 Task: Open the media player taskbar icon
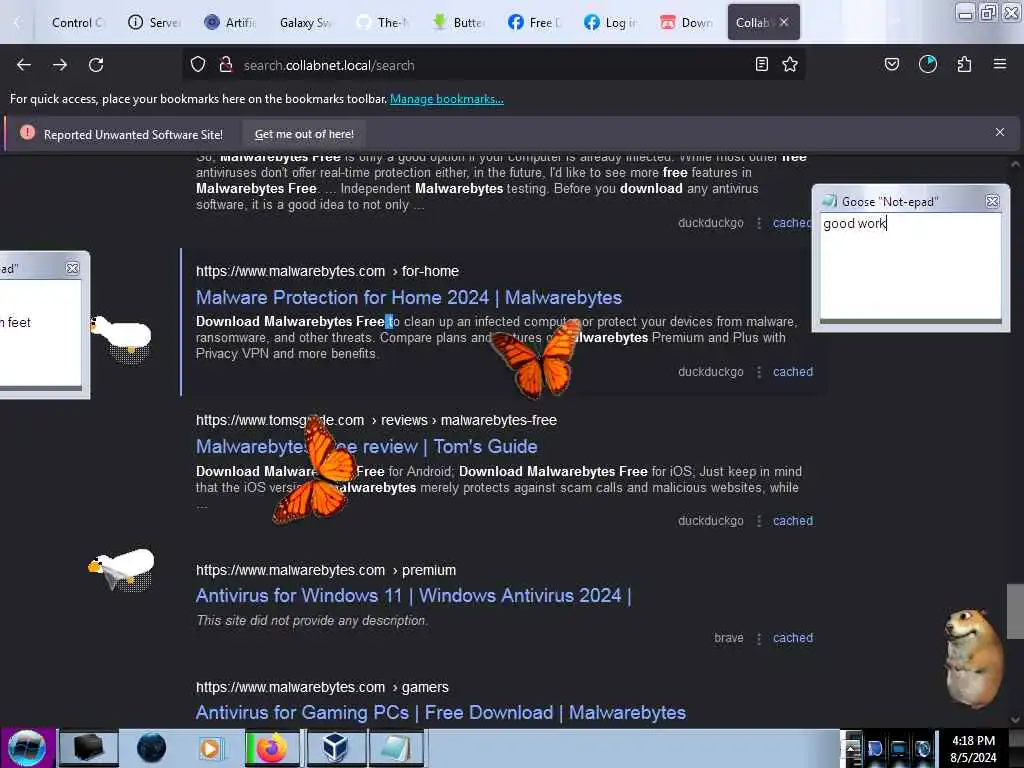pos(210,748)
